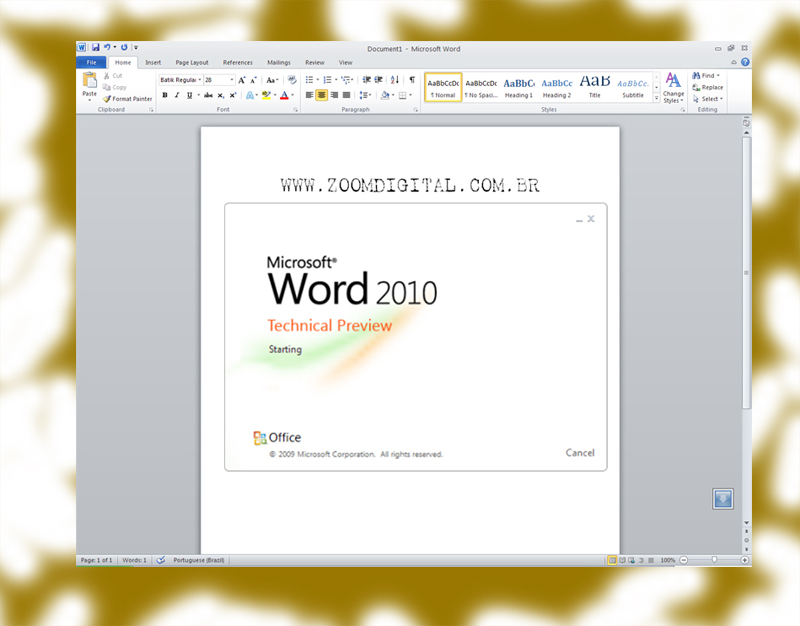The height and width of the screenshot is (626, 800).
Task: Open Word Help with question mark icon
Action: 745,62
